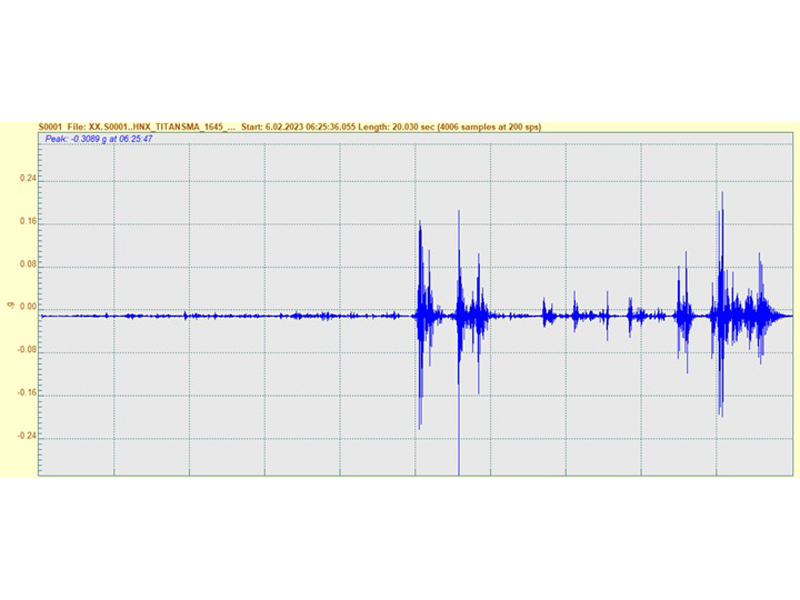This screenshot has width=800, height=600.
Task: Click '(4006 samples at 200 sps)' text
Action: point(489,127)
